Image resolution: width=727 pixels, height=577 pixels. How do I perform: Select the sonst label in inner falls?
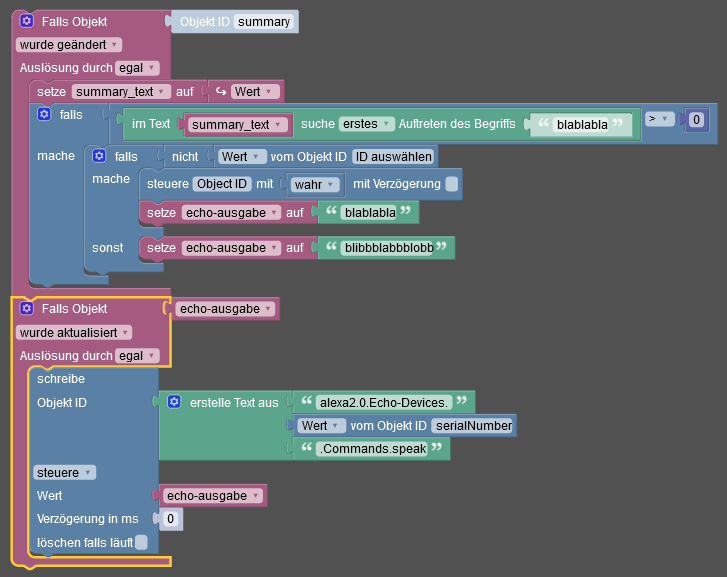108,248
